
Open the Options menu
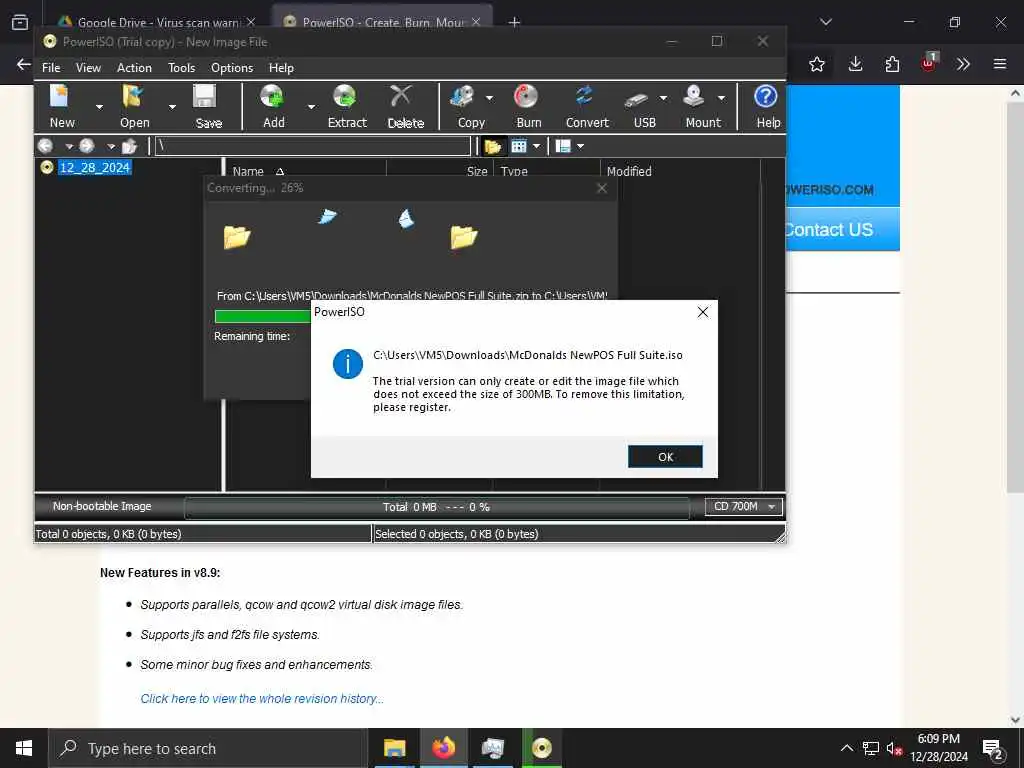tap(232, 68)
